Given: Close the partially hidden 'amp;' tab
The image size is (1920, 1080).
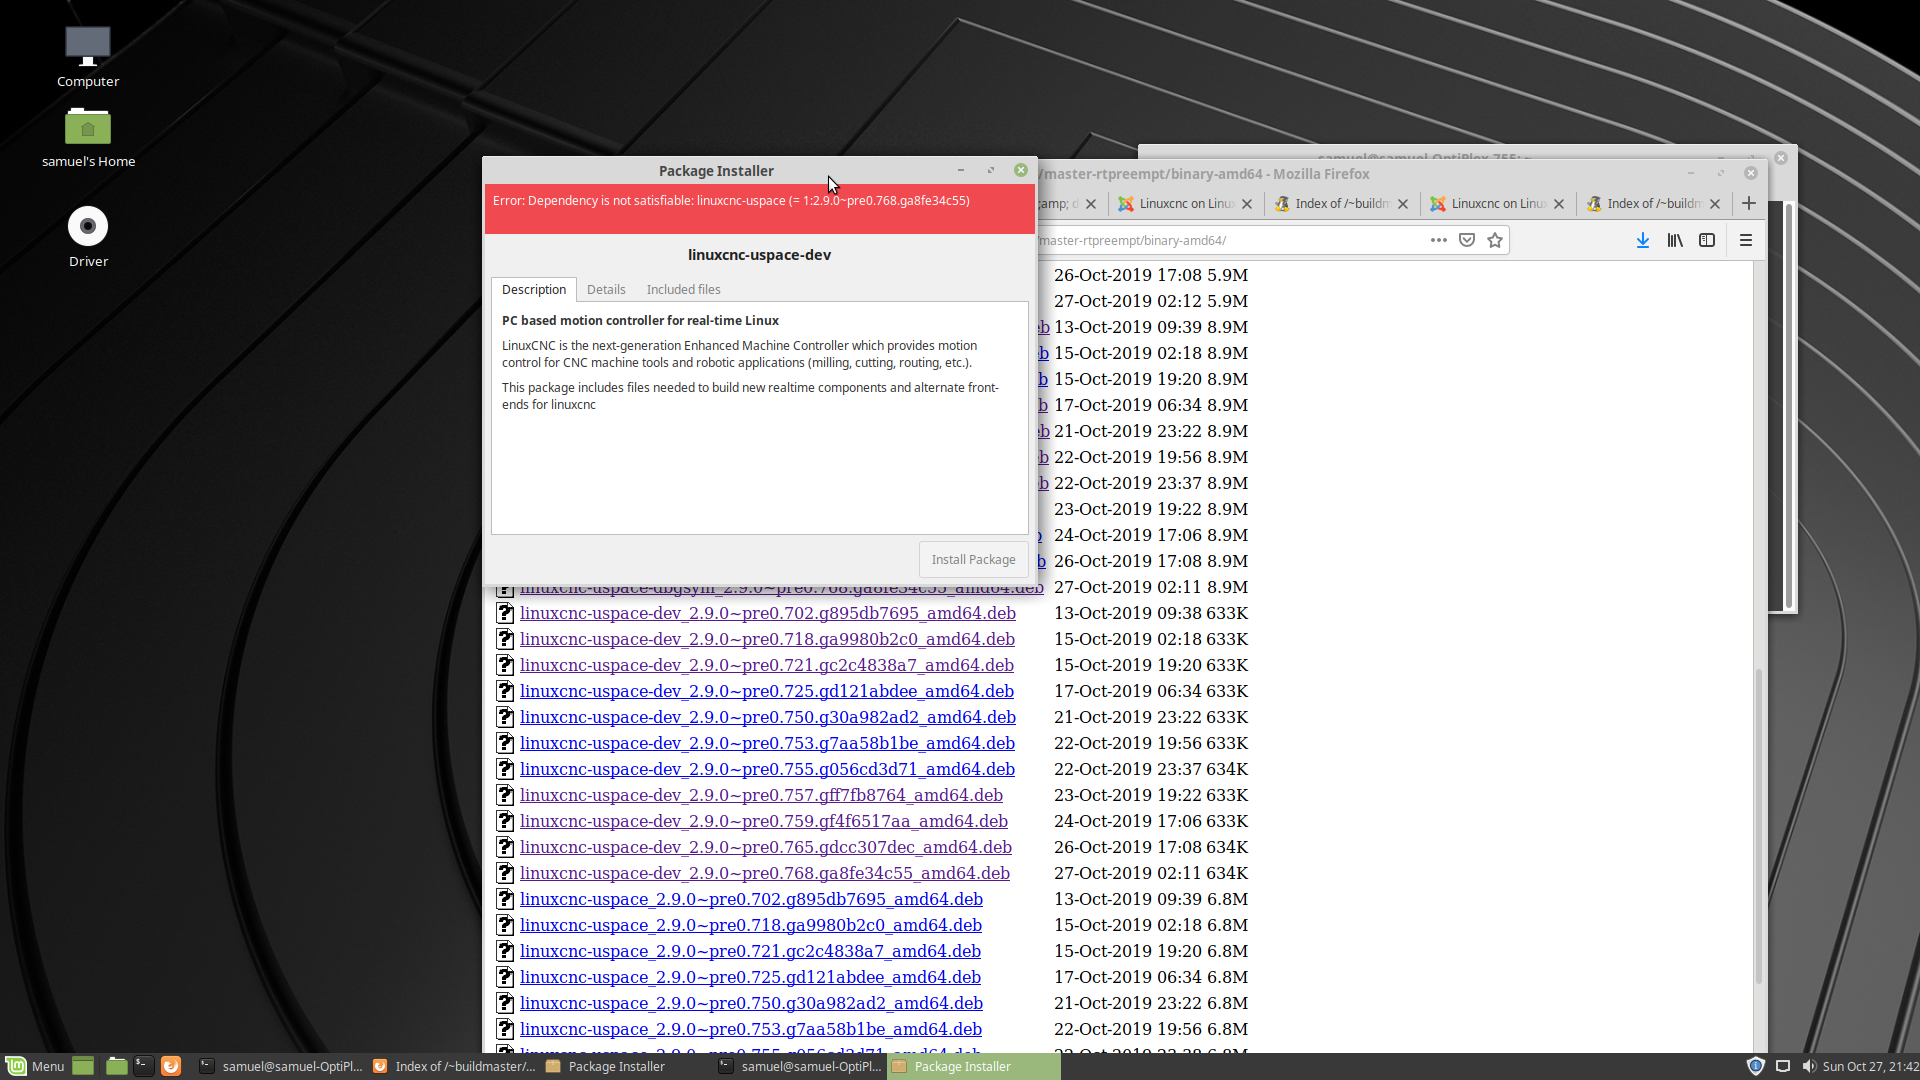Looking at the screenshot, I should (1091, 204).
